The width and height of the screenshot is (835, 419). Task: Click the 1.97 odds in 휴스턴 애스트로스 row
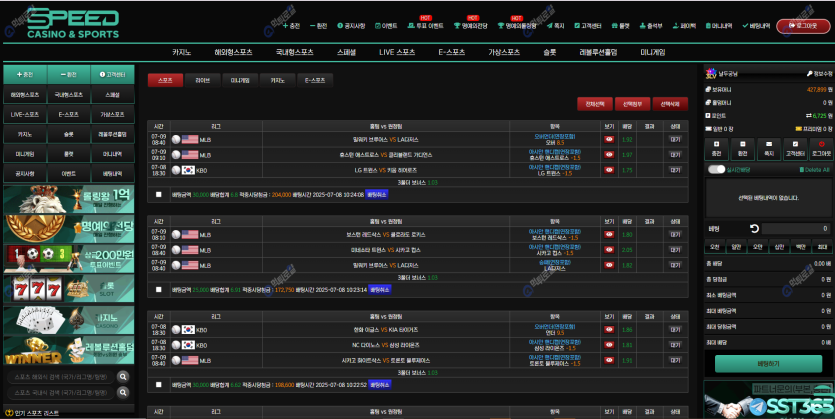(x=627, y=155)
